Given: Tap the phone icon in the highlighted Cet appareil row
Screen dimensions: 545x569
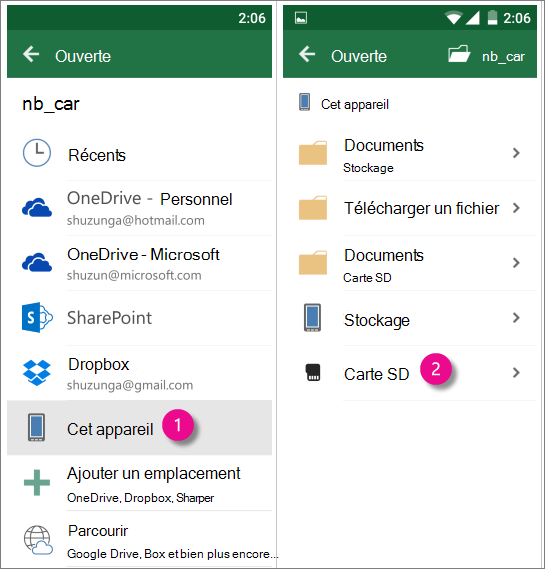Looking at the screenshot, I should tap(37, 427).
